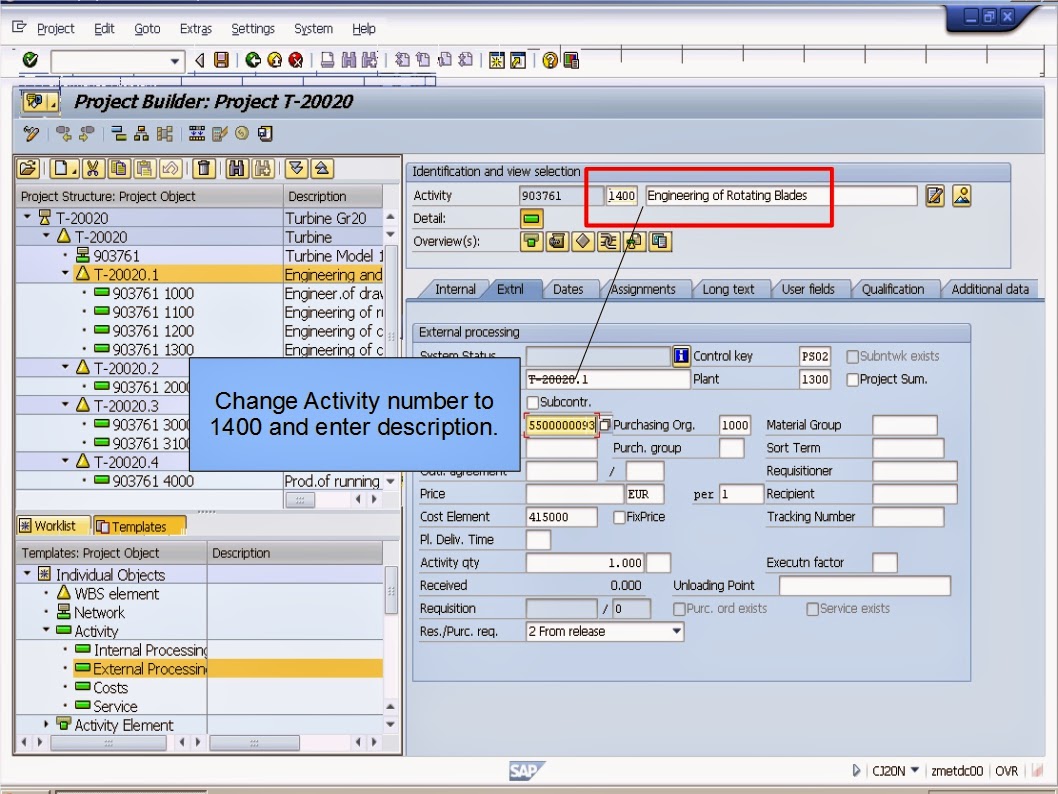Click the blue system status information icon

click(x=680, y=356)
